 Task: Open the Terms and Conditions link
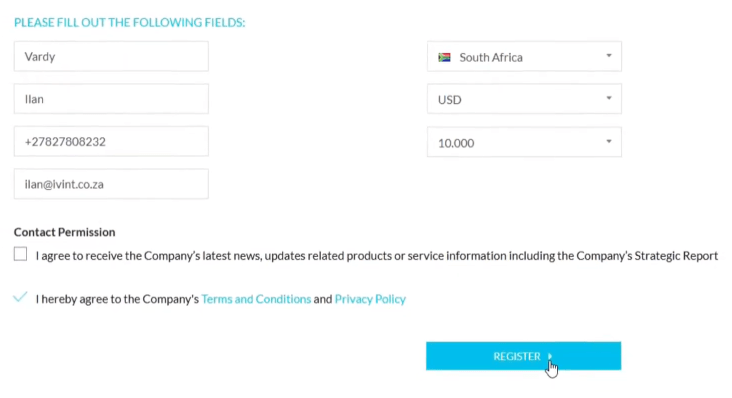256,299
